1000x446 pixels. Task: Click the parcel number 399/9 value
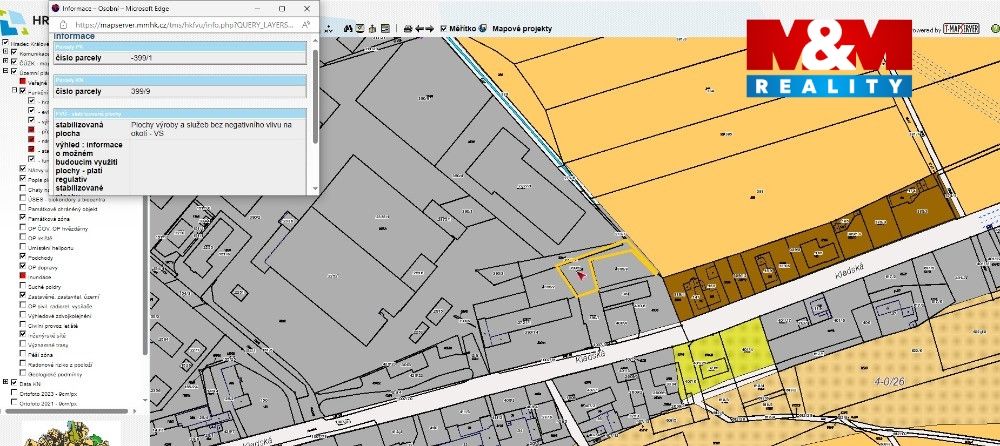[x=142, y=91]
